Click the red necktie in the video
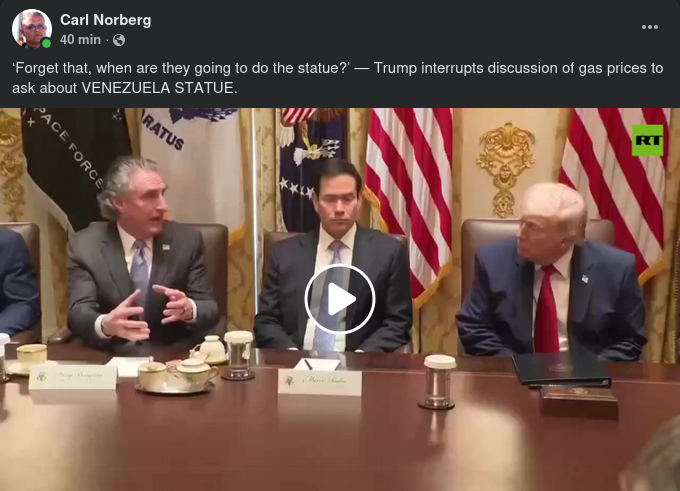 (546, 308)
